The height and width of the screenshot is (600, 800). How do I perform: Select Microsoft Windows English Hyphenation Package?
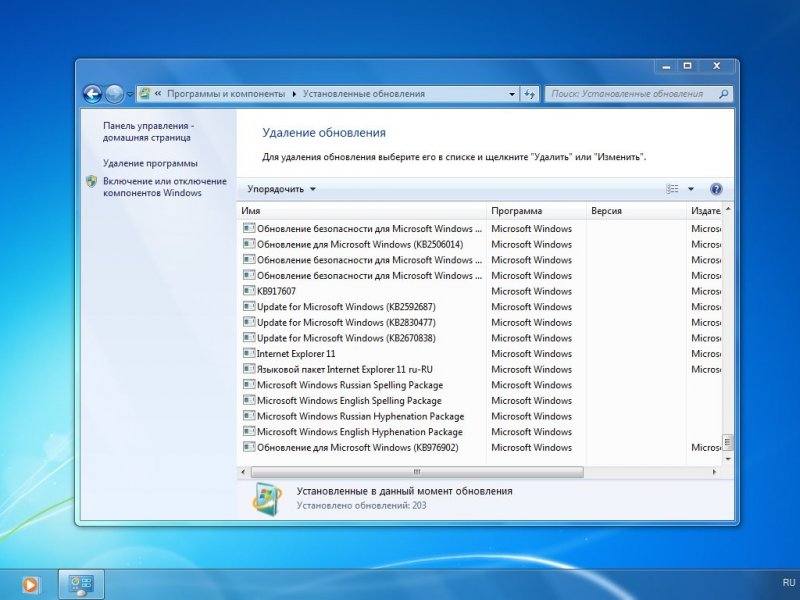pos(480,432)
